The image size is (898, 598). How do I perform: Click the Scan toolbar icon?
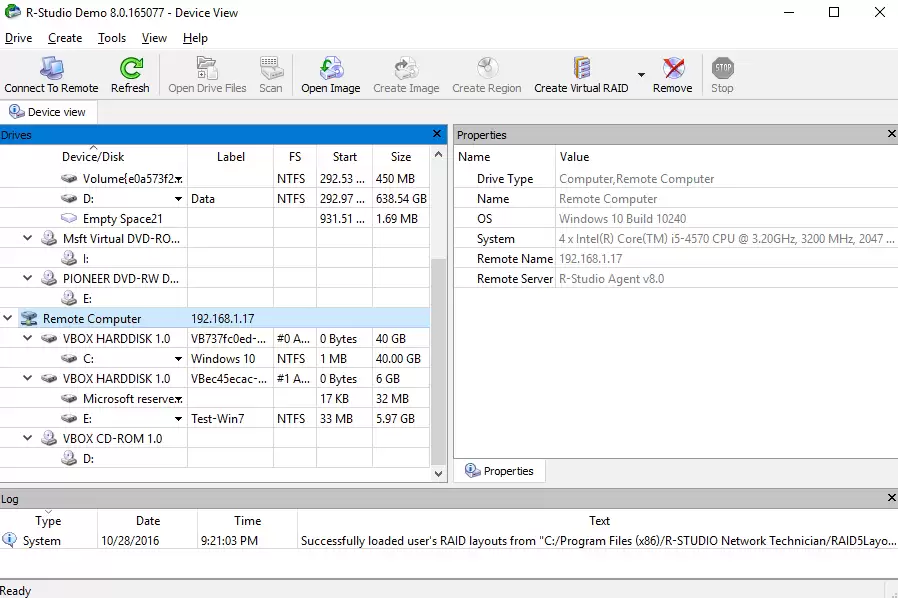click(x=270, y=69)
